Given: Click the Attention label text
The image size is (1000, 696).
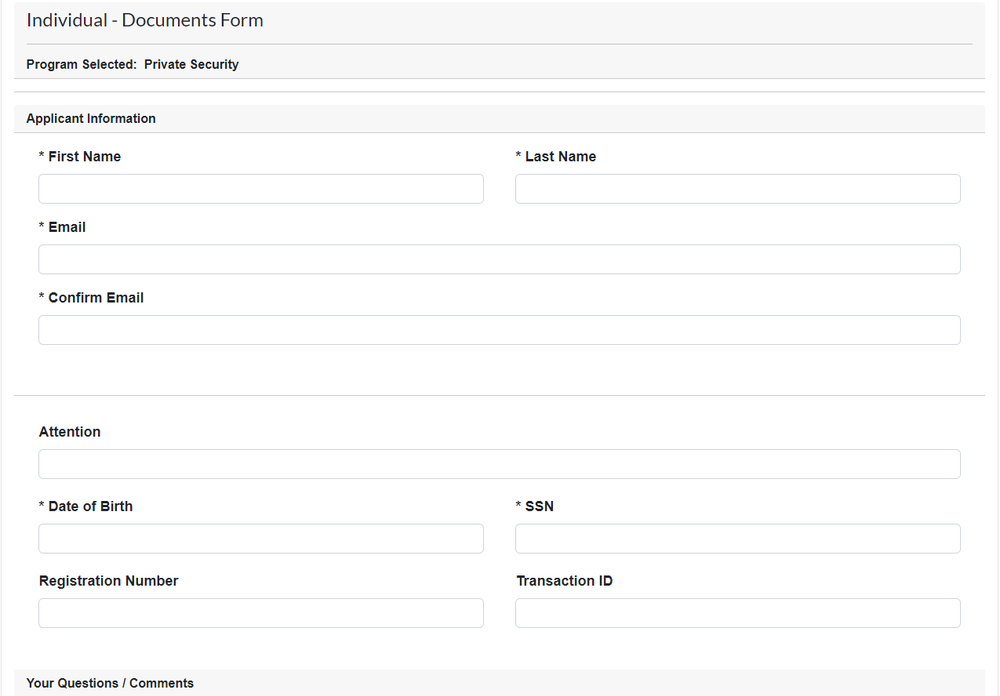Looking at the screenshot, I should click(x=70, y=431).
